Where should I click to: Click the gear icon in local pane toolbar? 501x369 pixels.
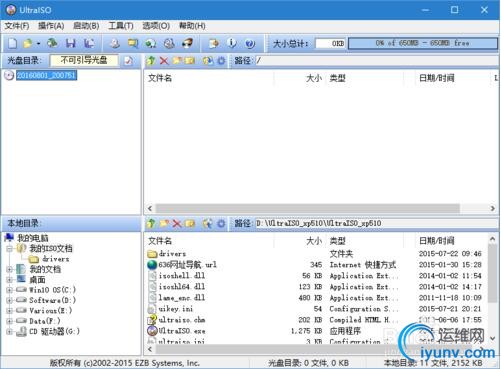point(221,223)
